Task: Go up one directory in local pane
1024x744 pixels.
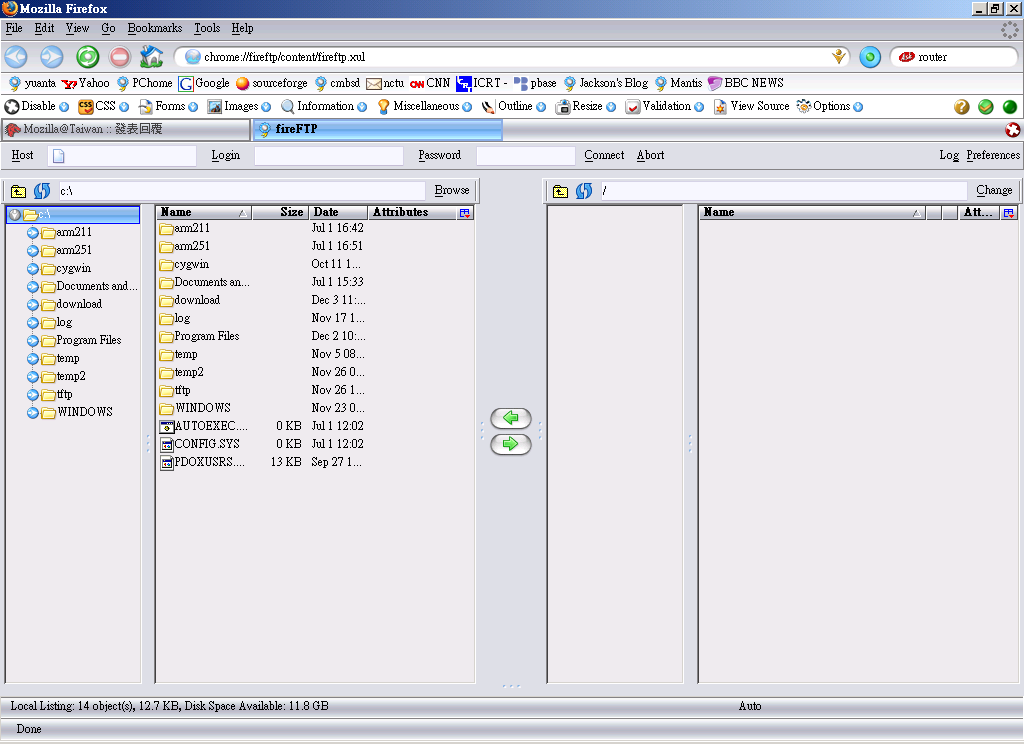Action: tap(18, 191)
